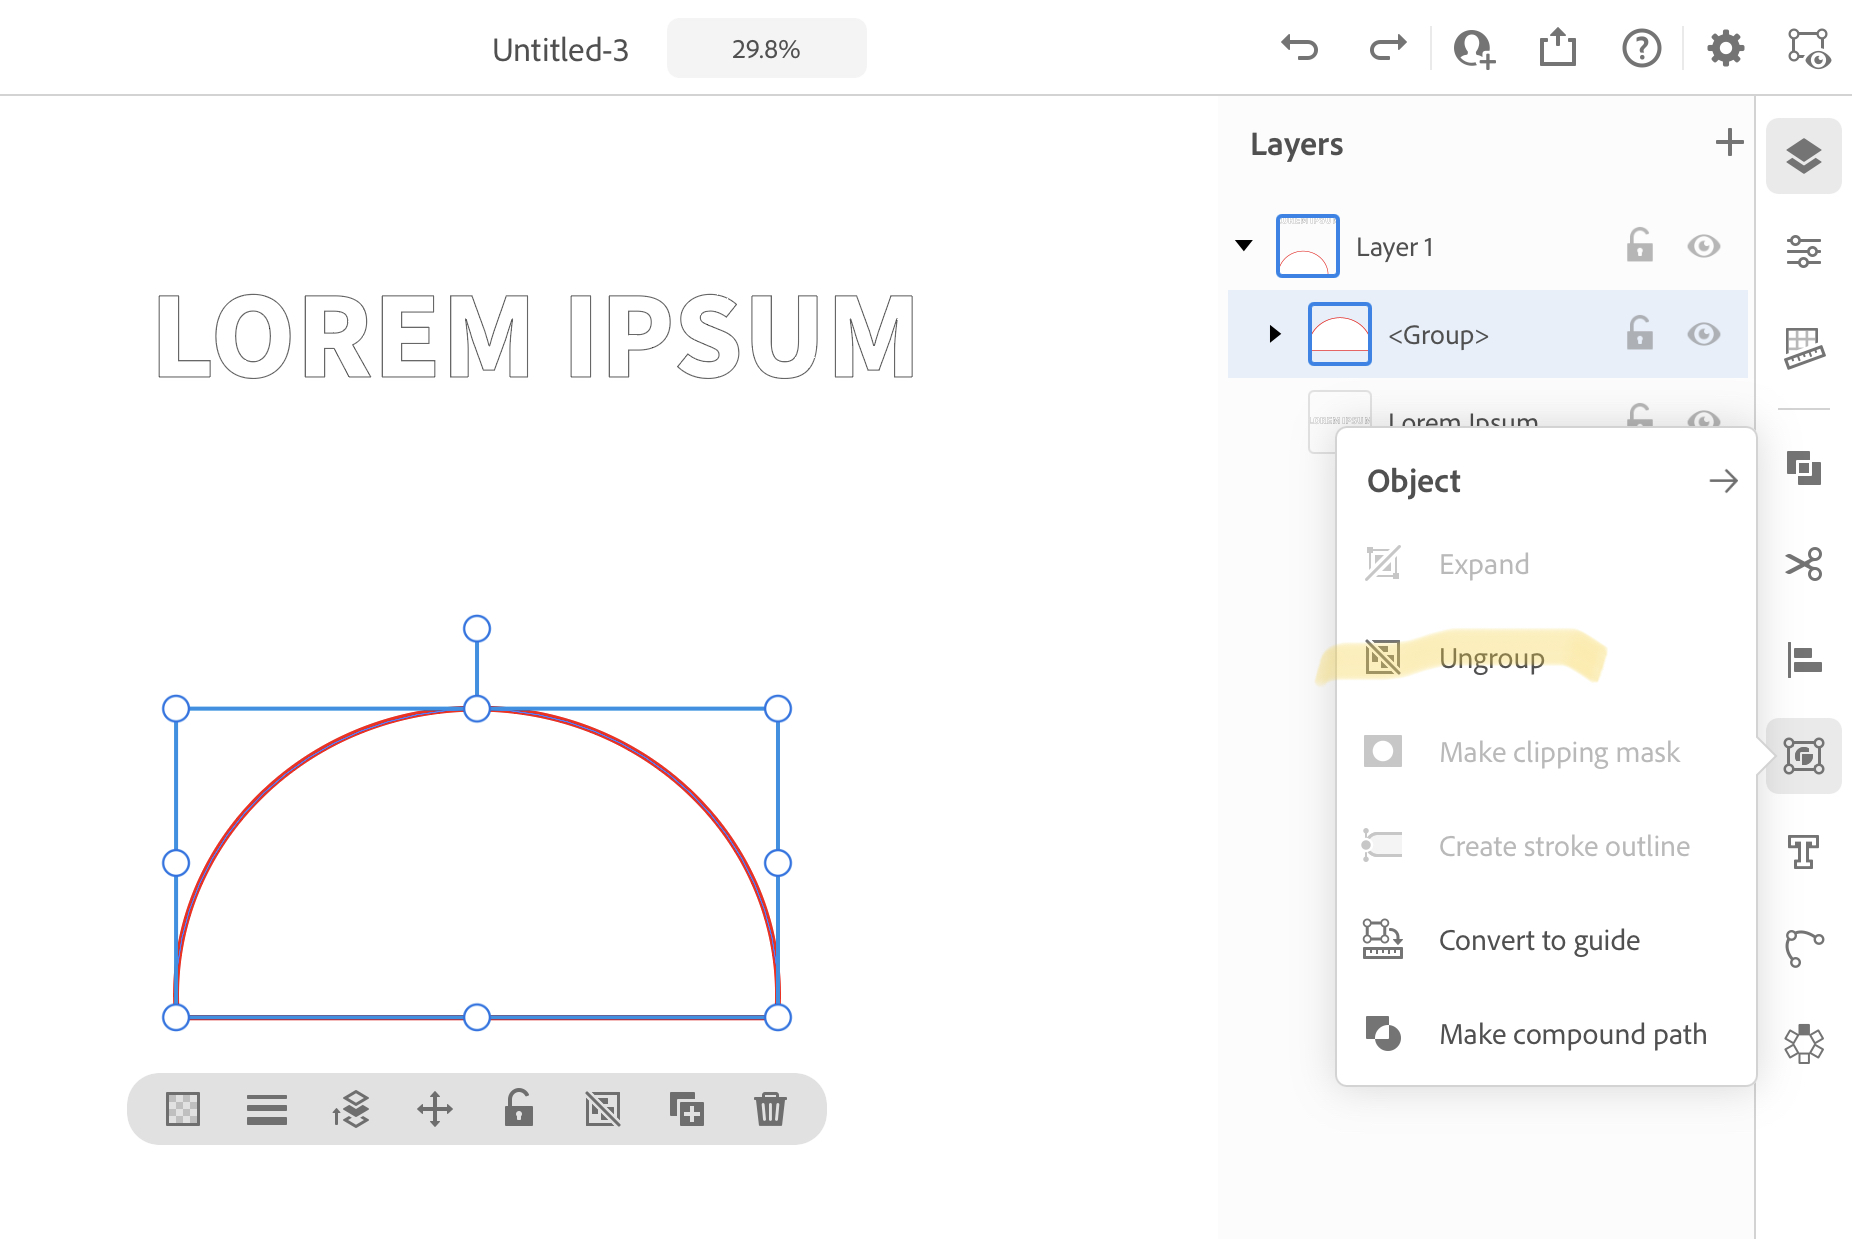Choose Ungroup from the Object menu
Screen dimensions: 1852x1239
[1491, 658]
